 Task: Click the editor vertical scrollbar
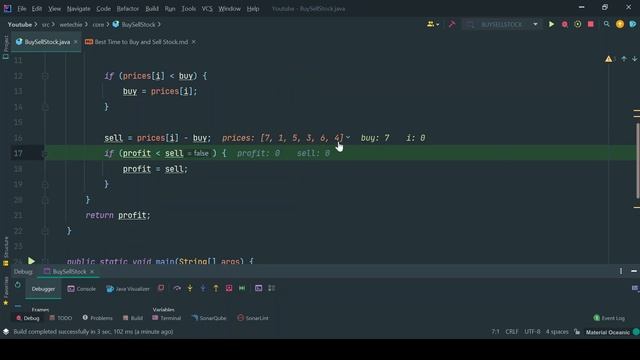coord(637,160)
